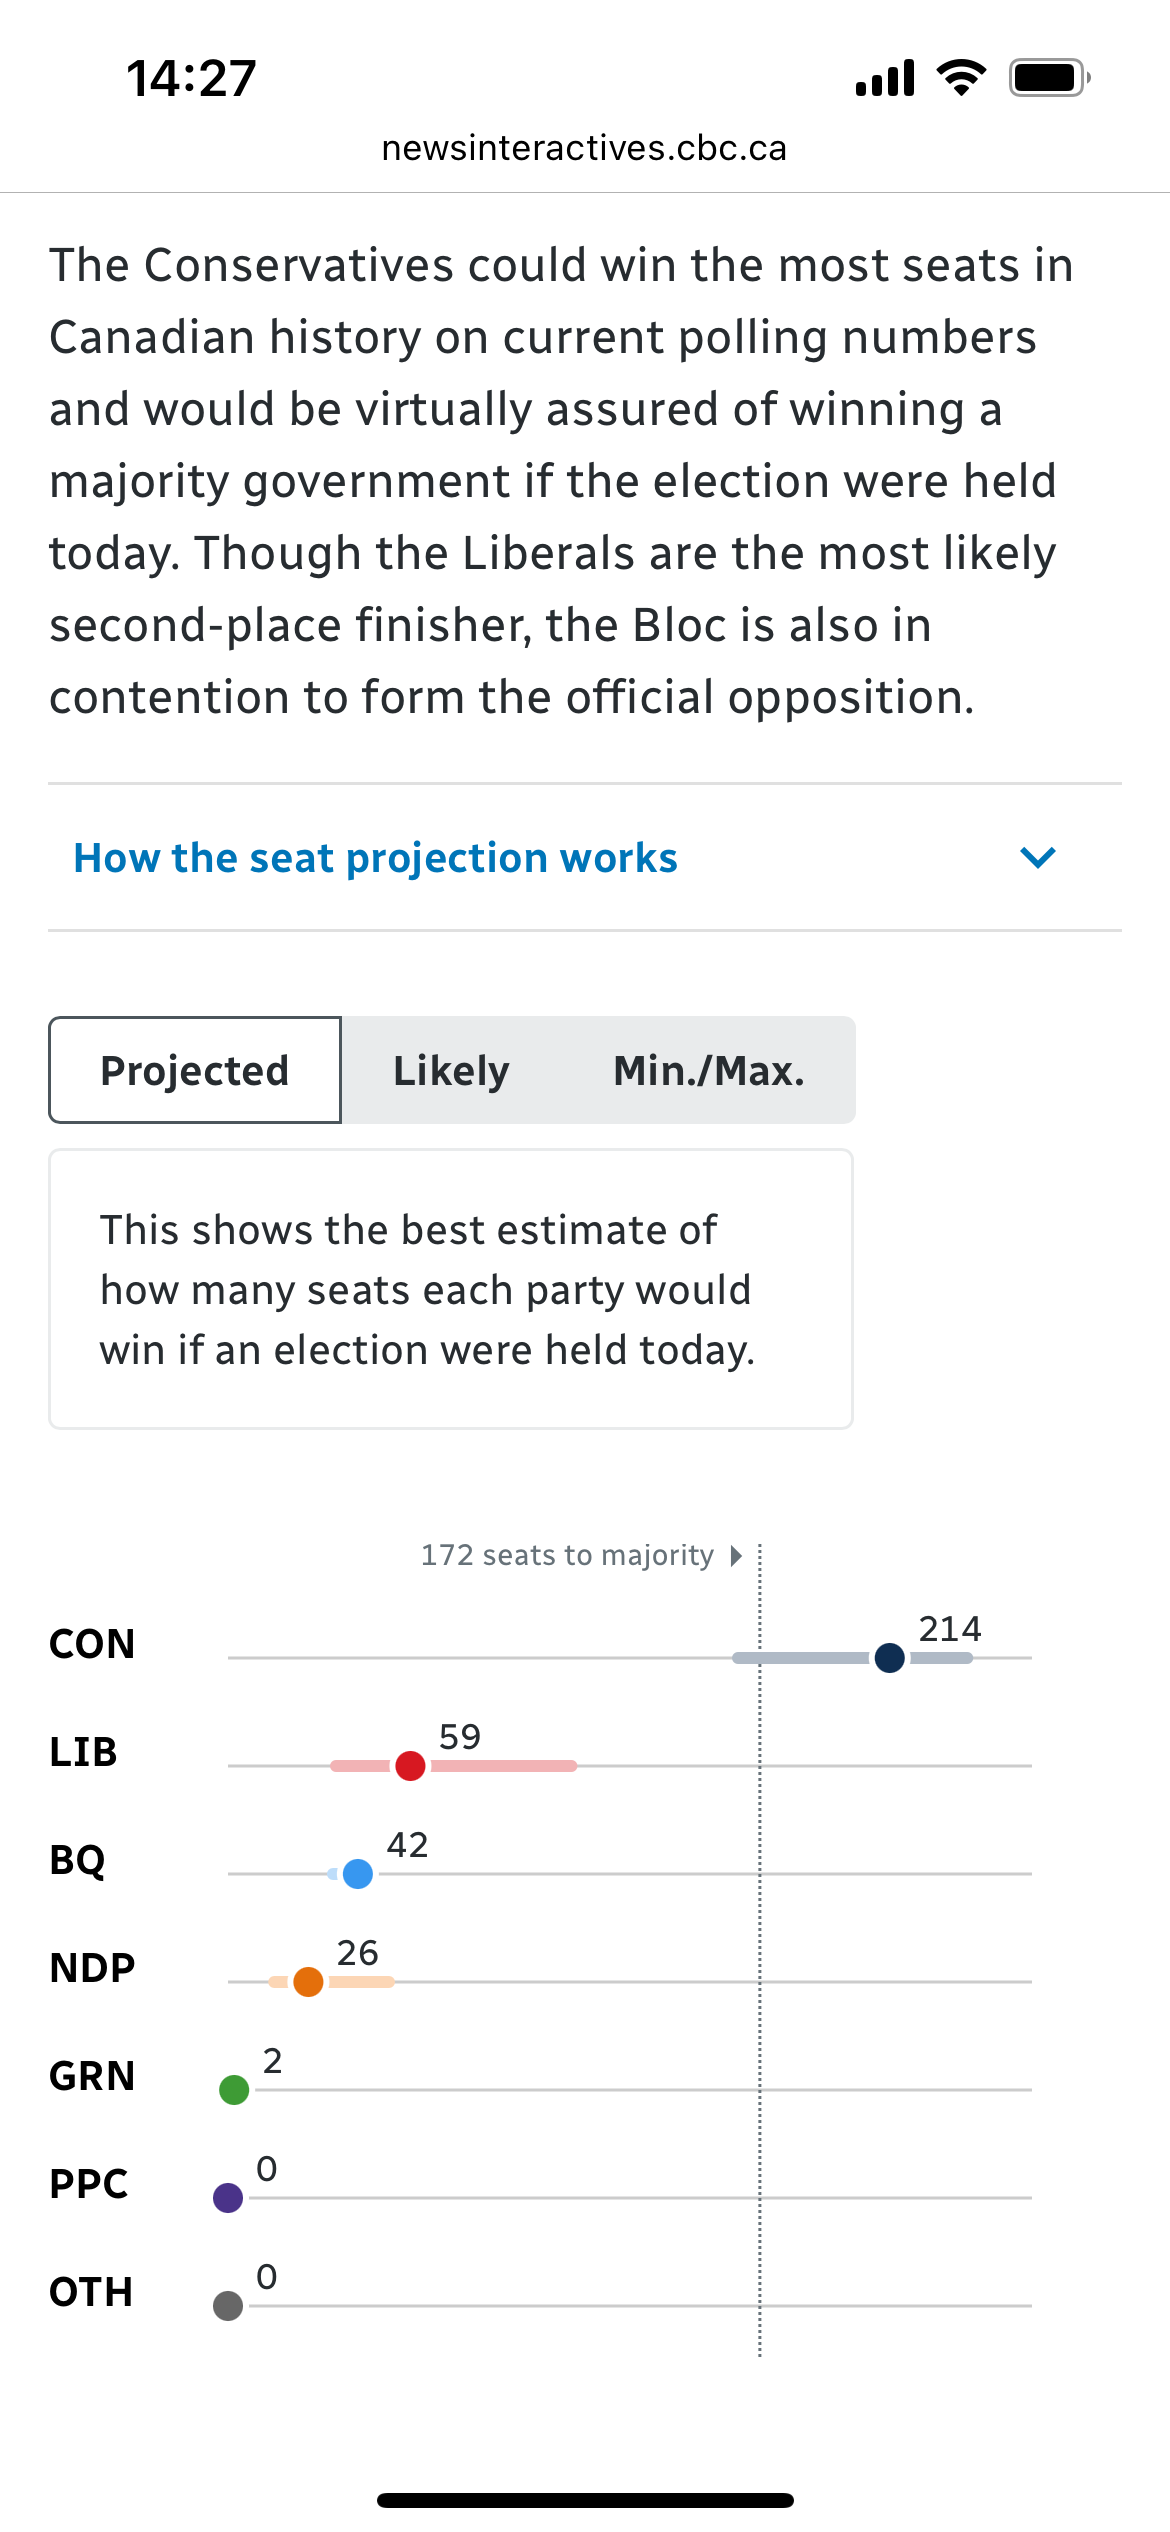Click the OTH grey dot
The image size is (1170, 2532).
coord(228,2306)
